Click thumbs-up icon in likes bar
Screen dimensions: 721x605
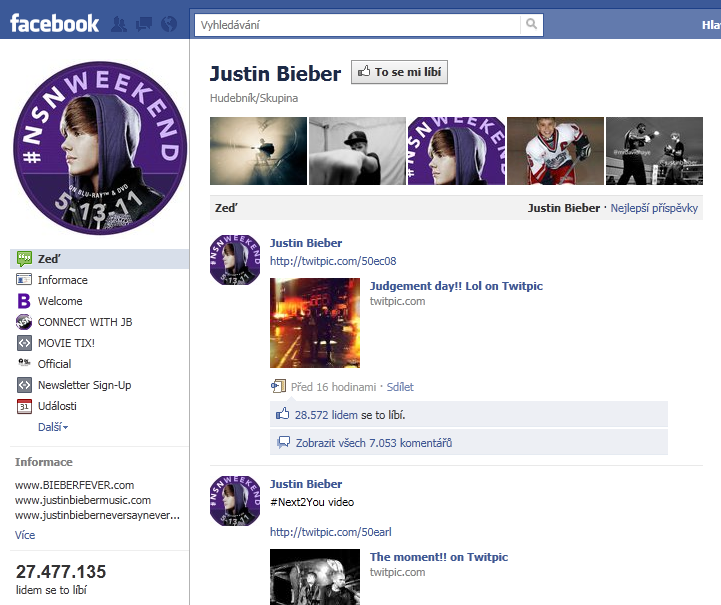(283, 414)
